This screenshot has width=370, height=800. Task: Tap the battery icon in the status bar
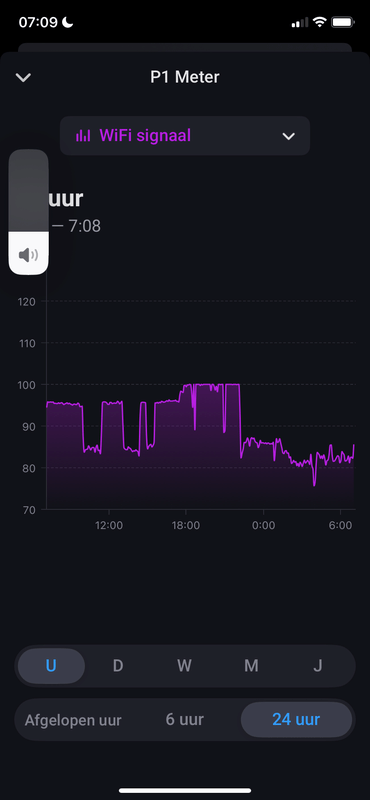point(343,22)
